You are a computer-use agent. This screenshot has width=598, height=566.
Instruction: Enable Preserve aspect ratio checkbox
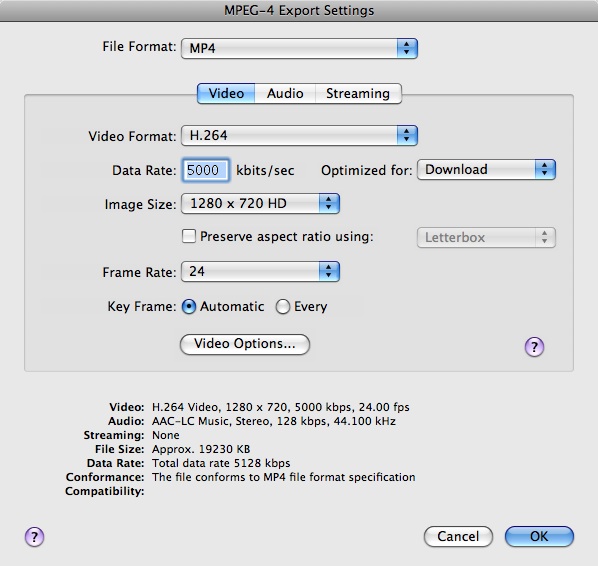click(x=189, y=236)
